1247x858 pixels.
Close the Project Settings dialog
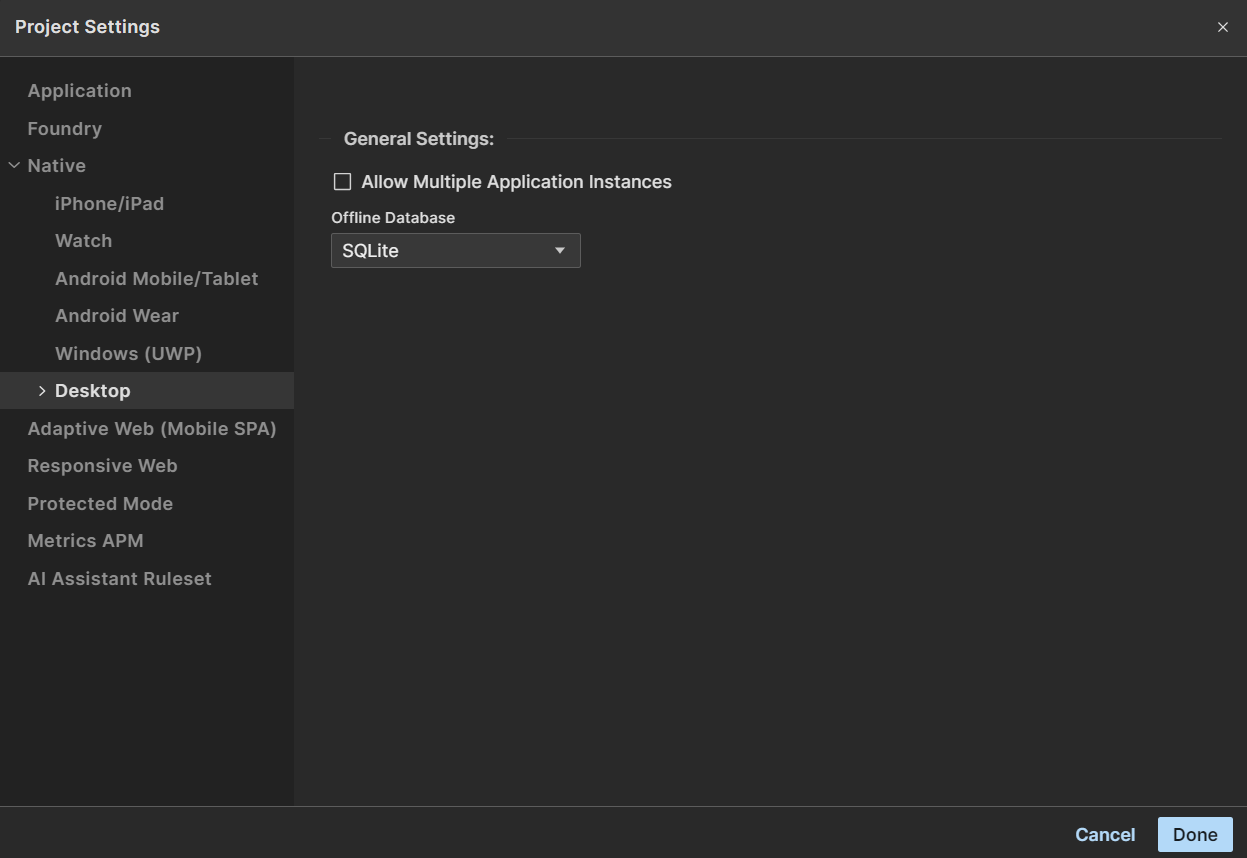[1222, 28]
